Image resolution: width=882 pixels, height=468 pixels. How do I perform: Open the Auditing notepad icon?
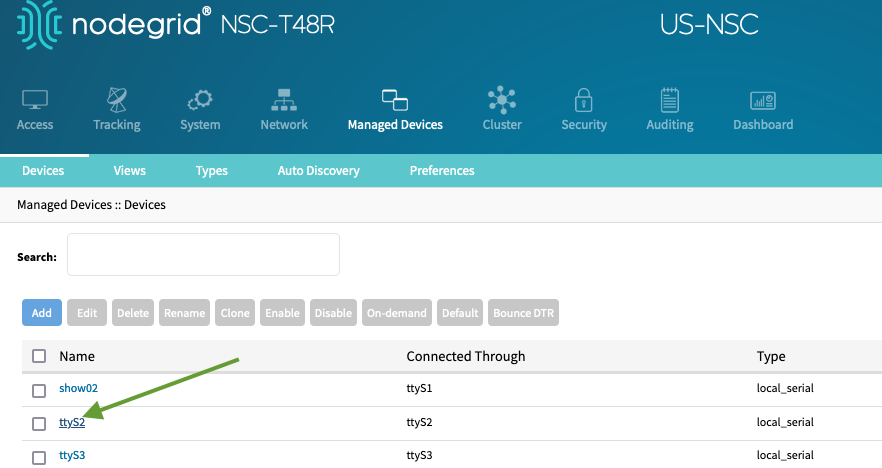pos(669,100)
